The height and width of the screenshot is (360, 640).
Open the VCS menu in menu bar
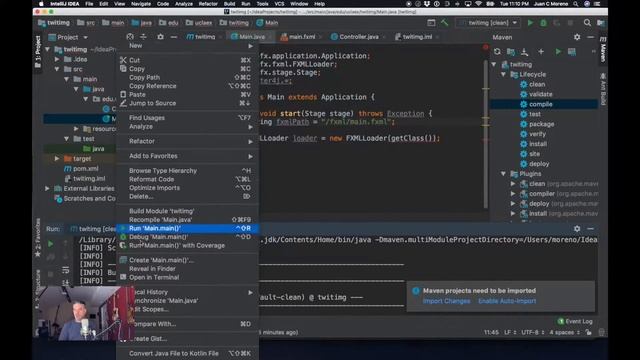279,4
